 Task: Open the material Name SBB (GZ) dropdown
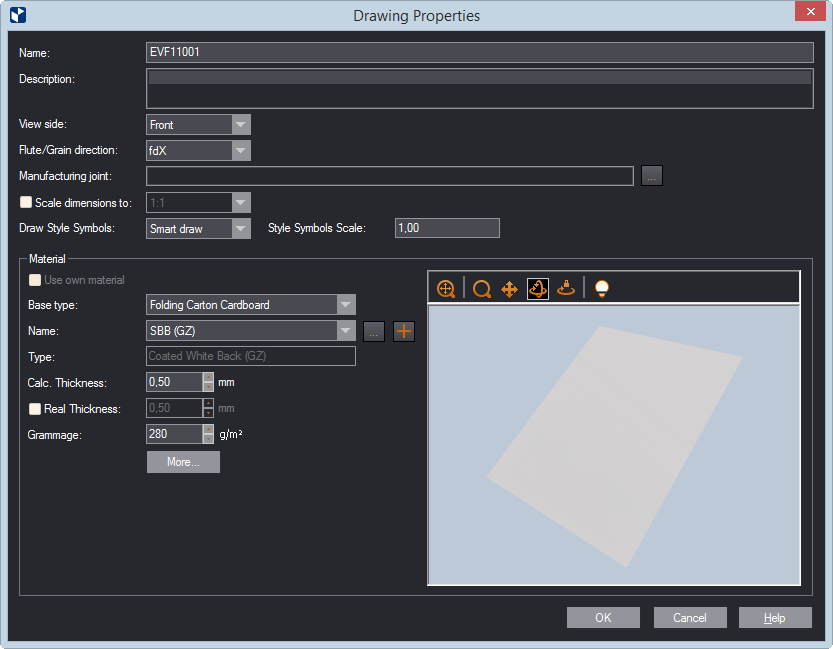[x=346, y=331]
